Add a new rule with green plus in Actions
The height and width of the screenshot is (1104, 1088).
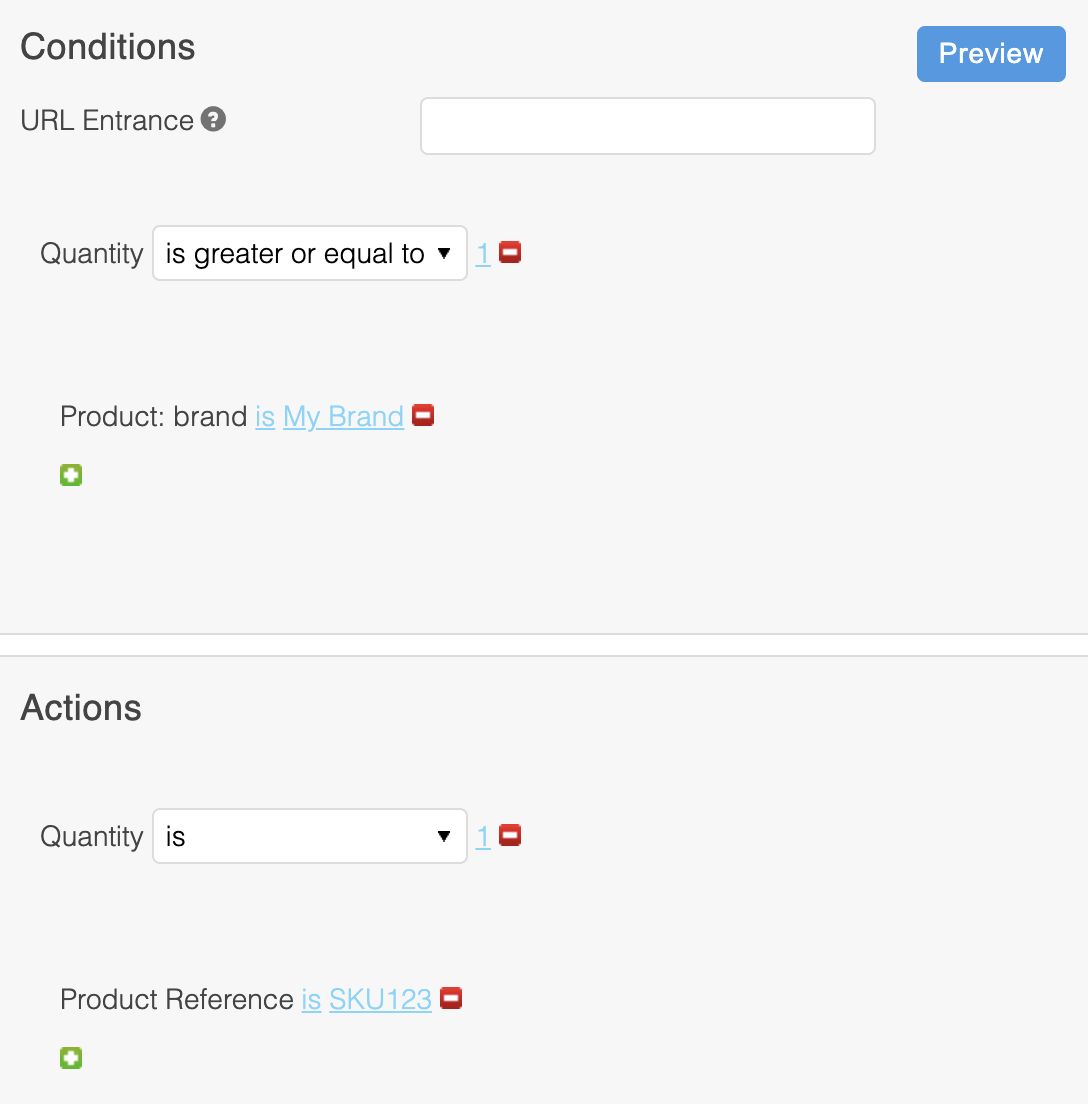tap(71, 1058)
